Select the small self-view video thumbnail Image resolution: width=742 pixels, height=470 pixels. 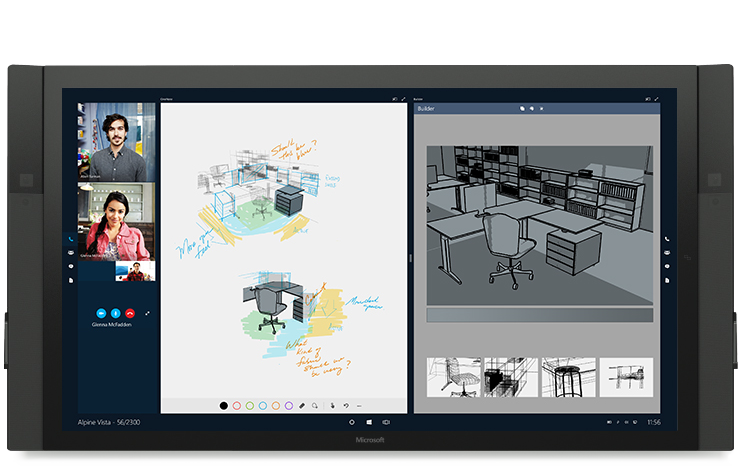click(x=135, y=270)
